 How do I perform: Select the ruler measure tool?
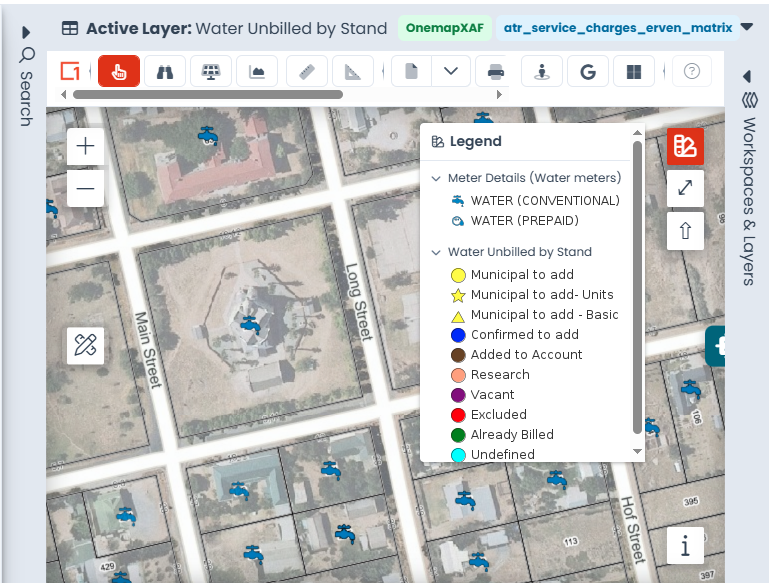point(307,72)
